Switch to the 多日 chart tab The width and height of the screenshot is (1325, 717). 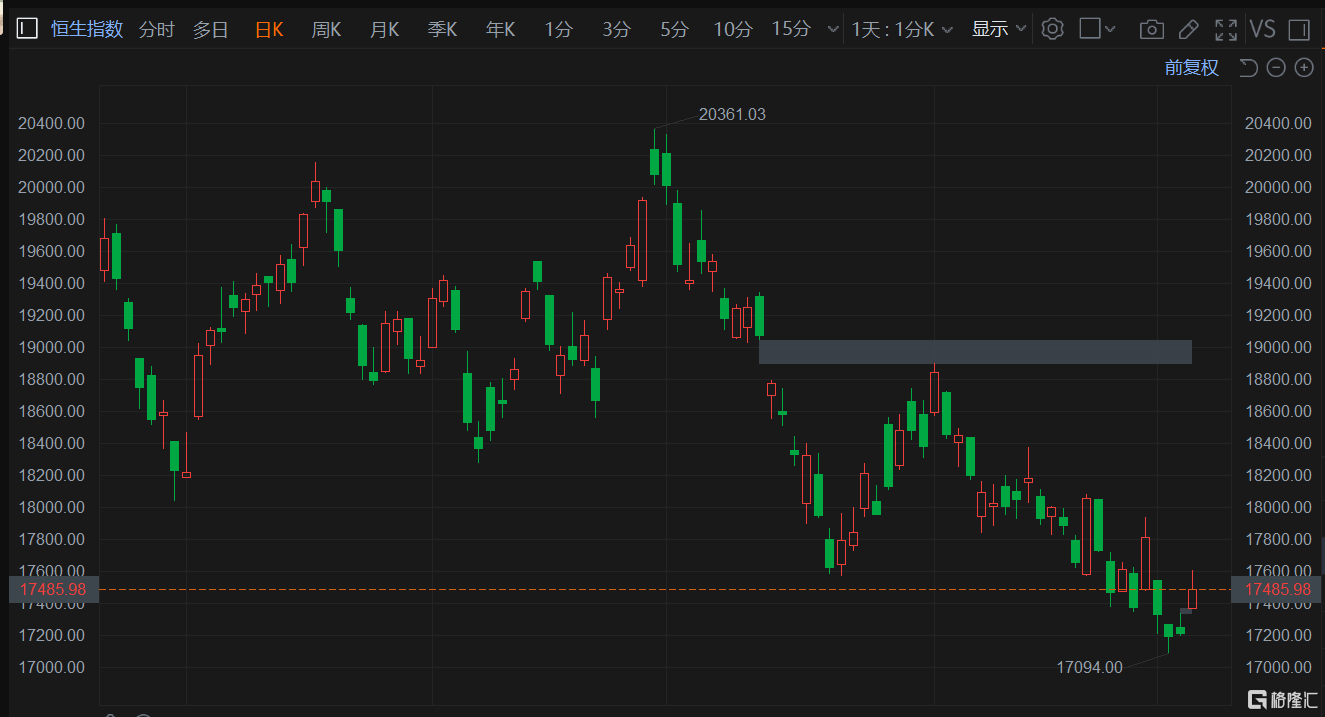point(210,30)
